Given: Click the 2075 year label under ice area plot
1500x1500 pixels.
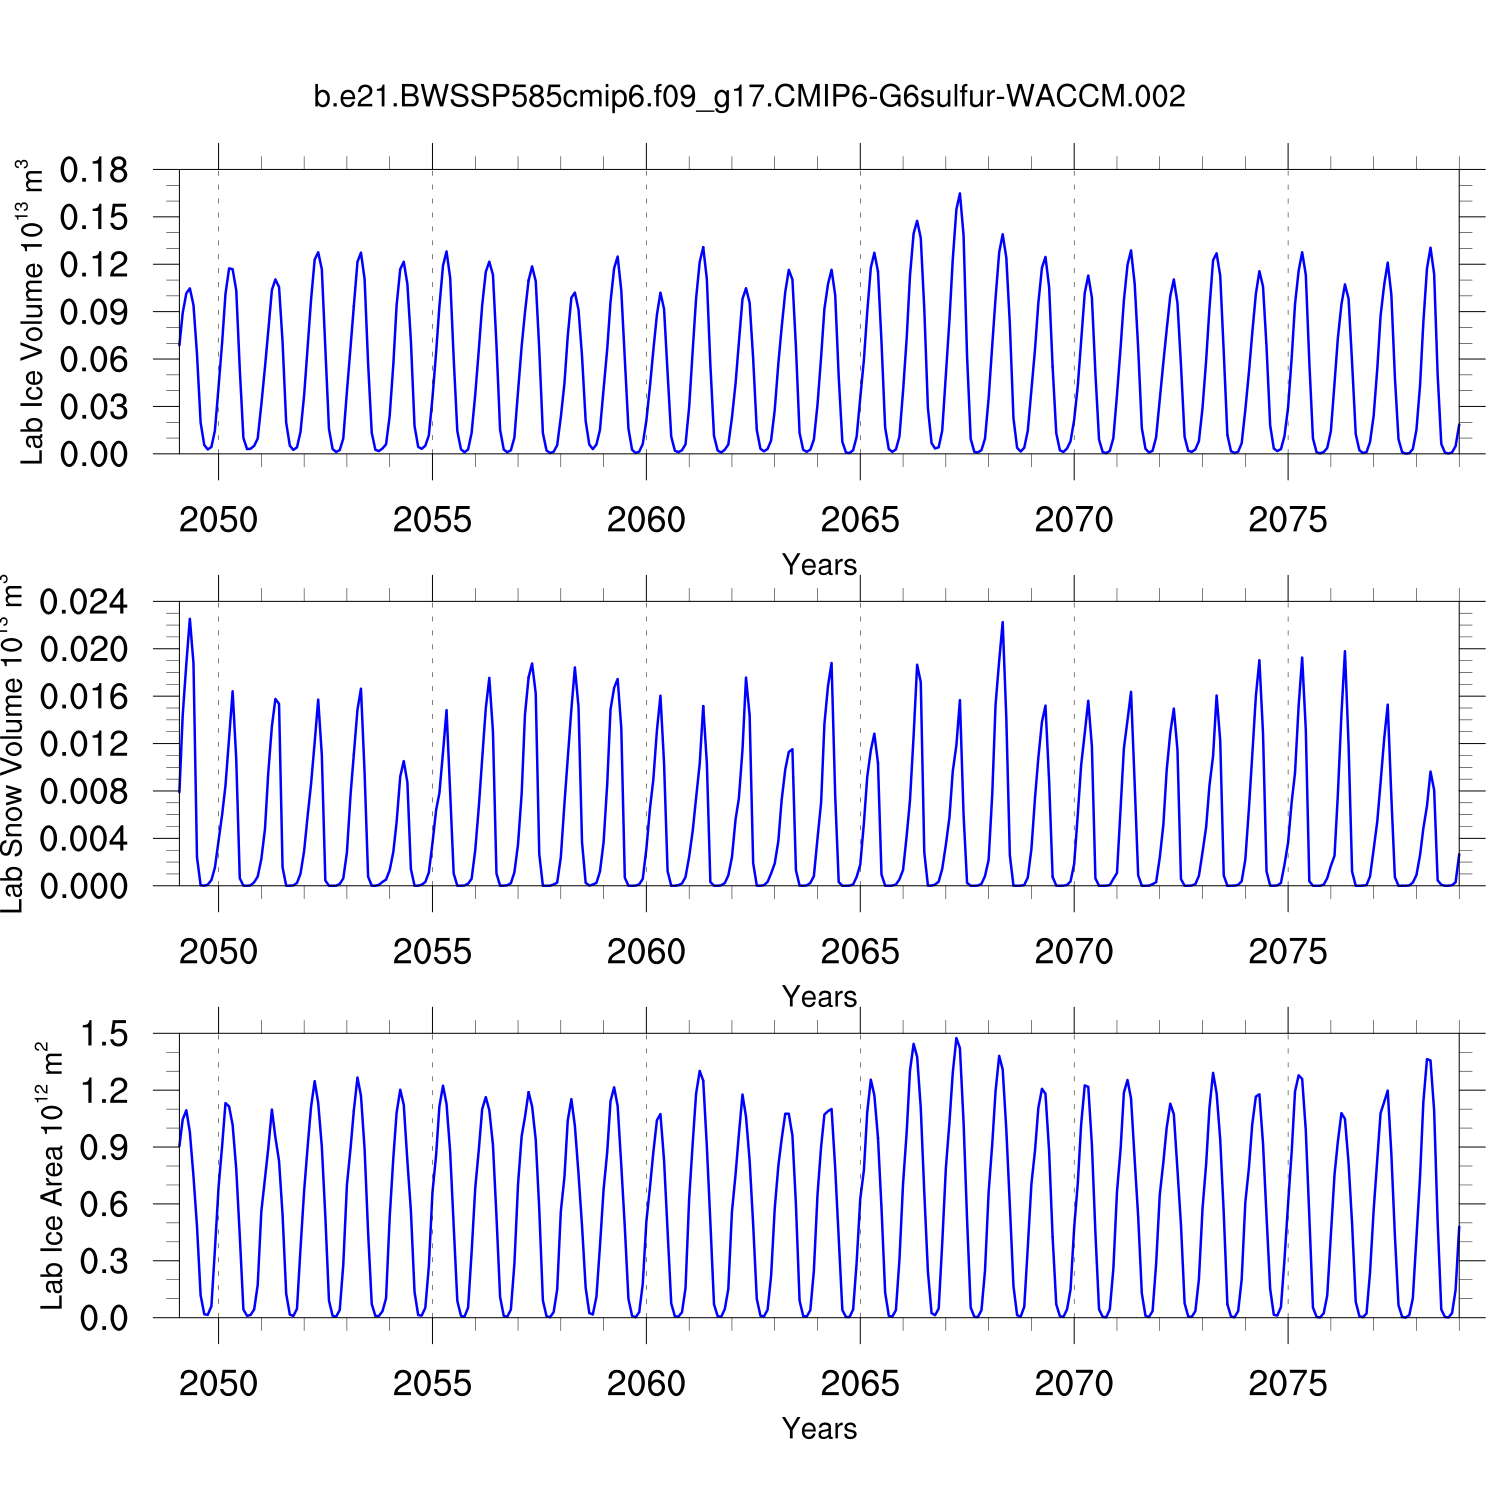Looking at the screenshot, I should click(1287, 1384).
